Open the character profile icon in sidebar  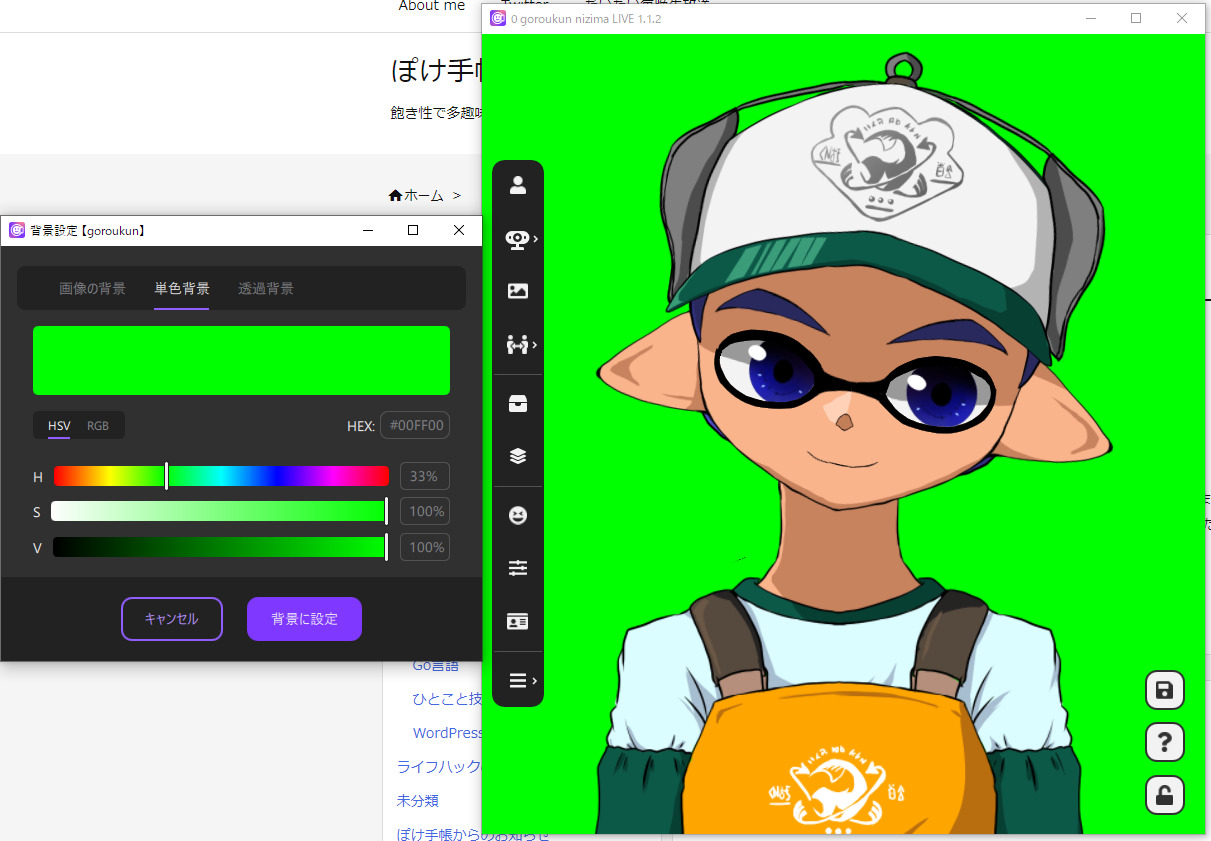[x=518, y=185]
